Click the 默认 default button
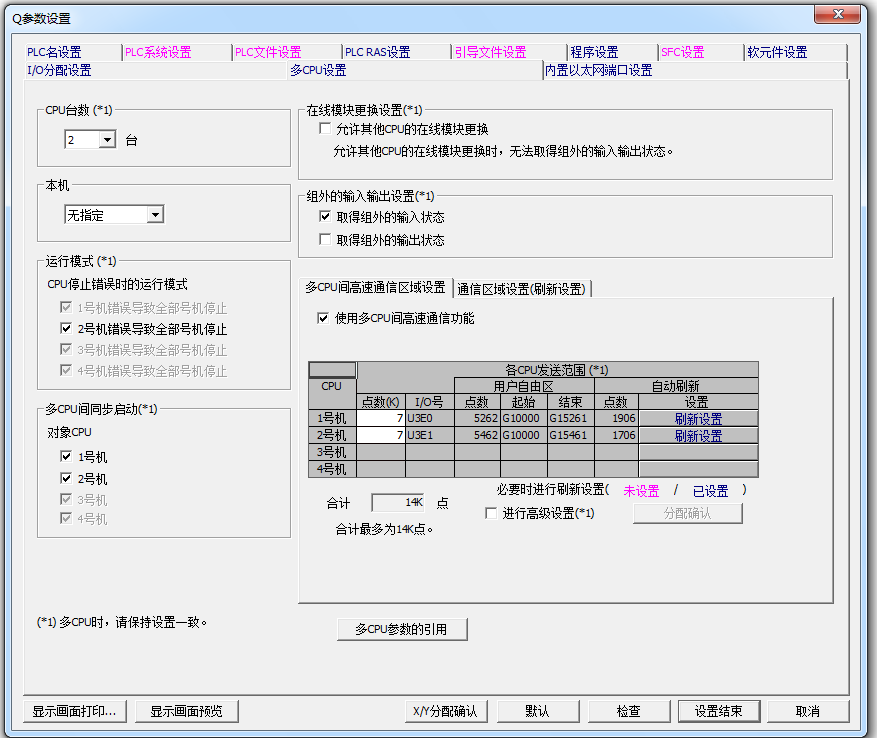877x738 pixels. (x=537, y=711)
